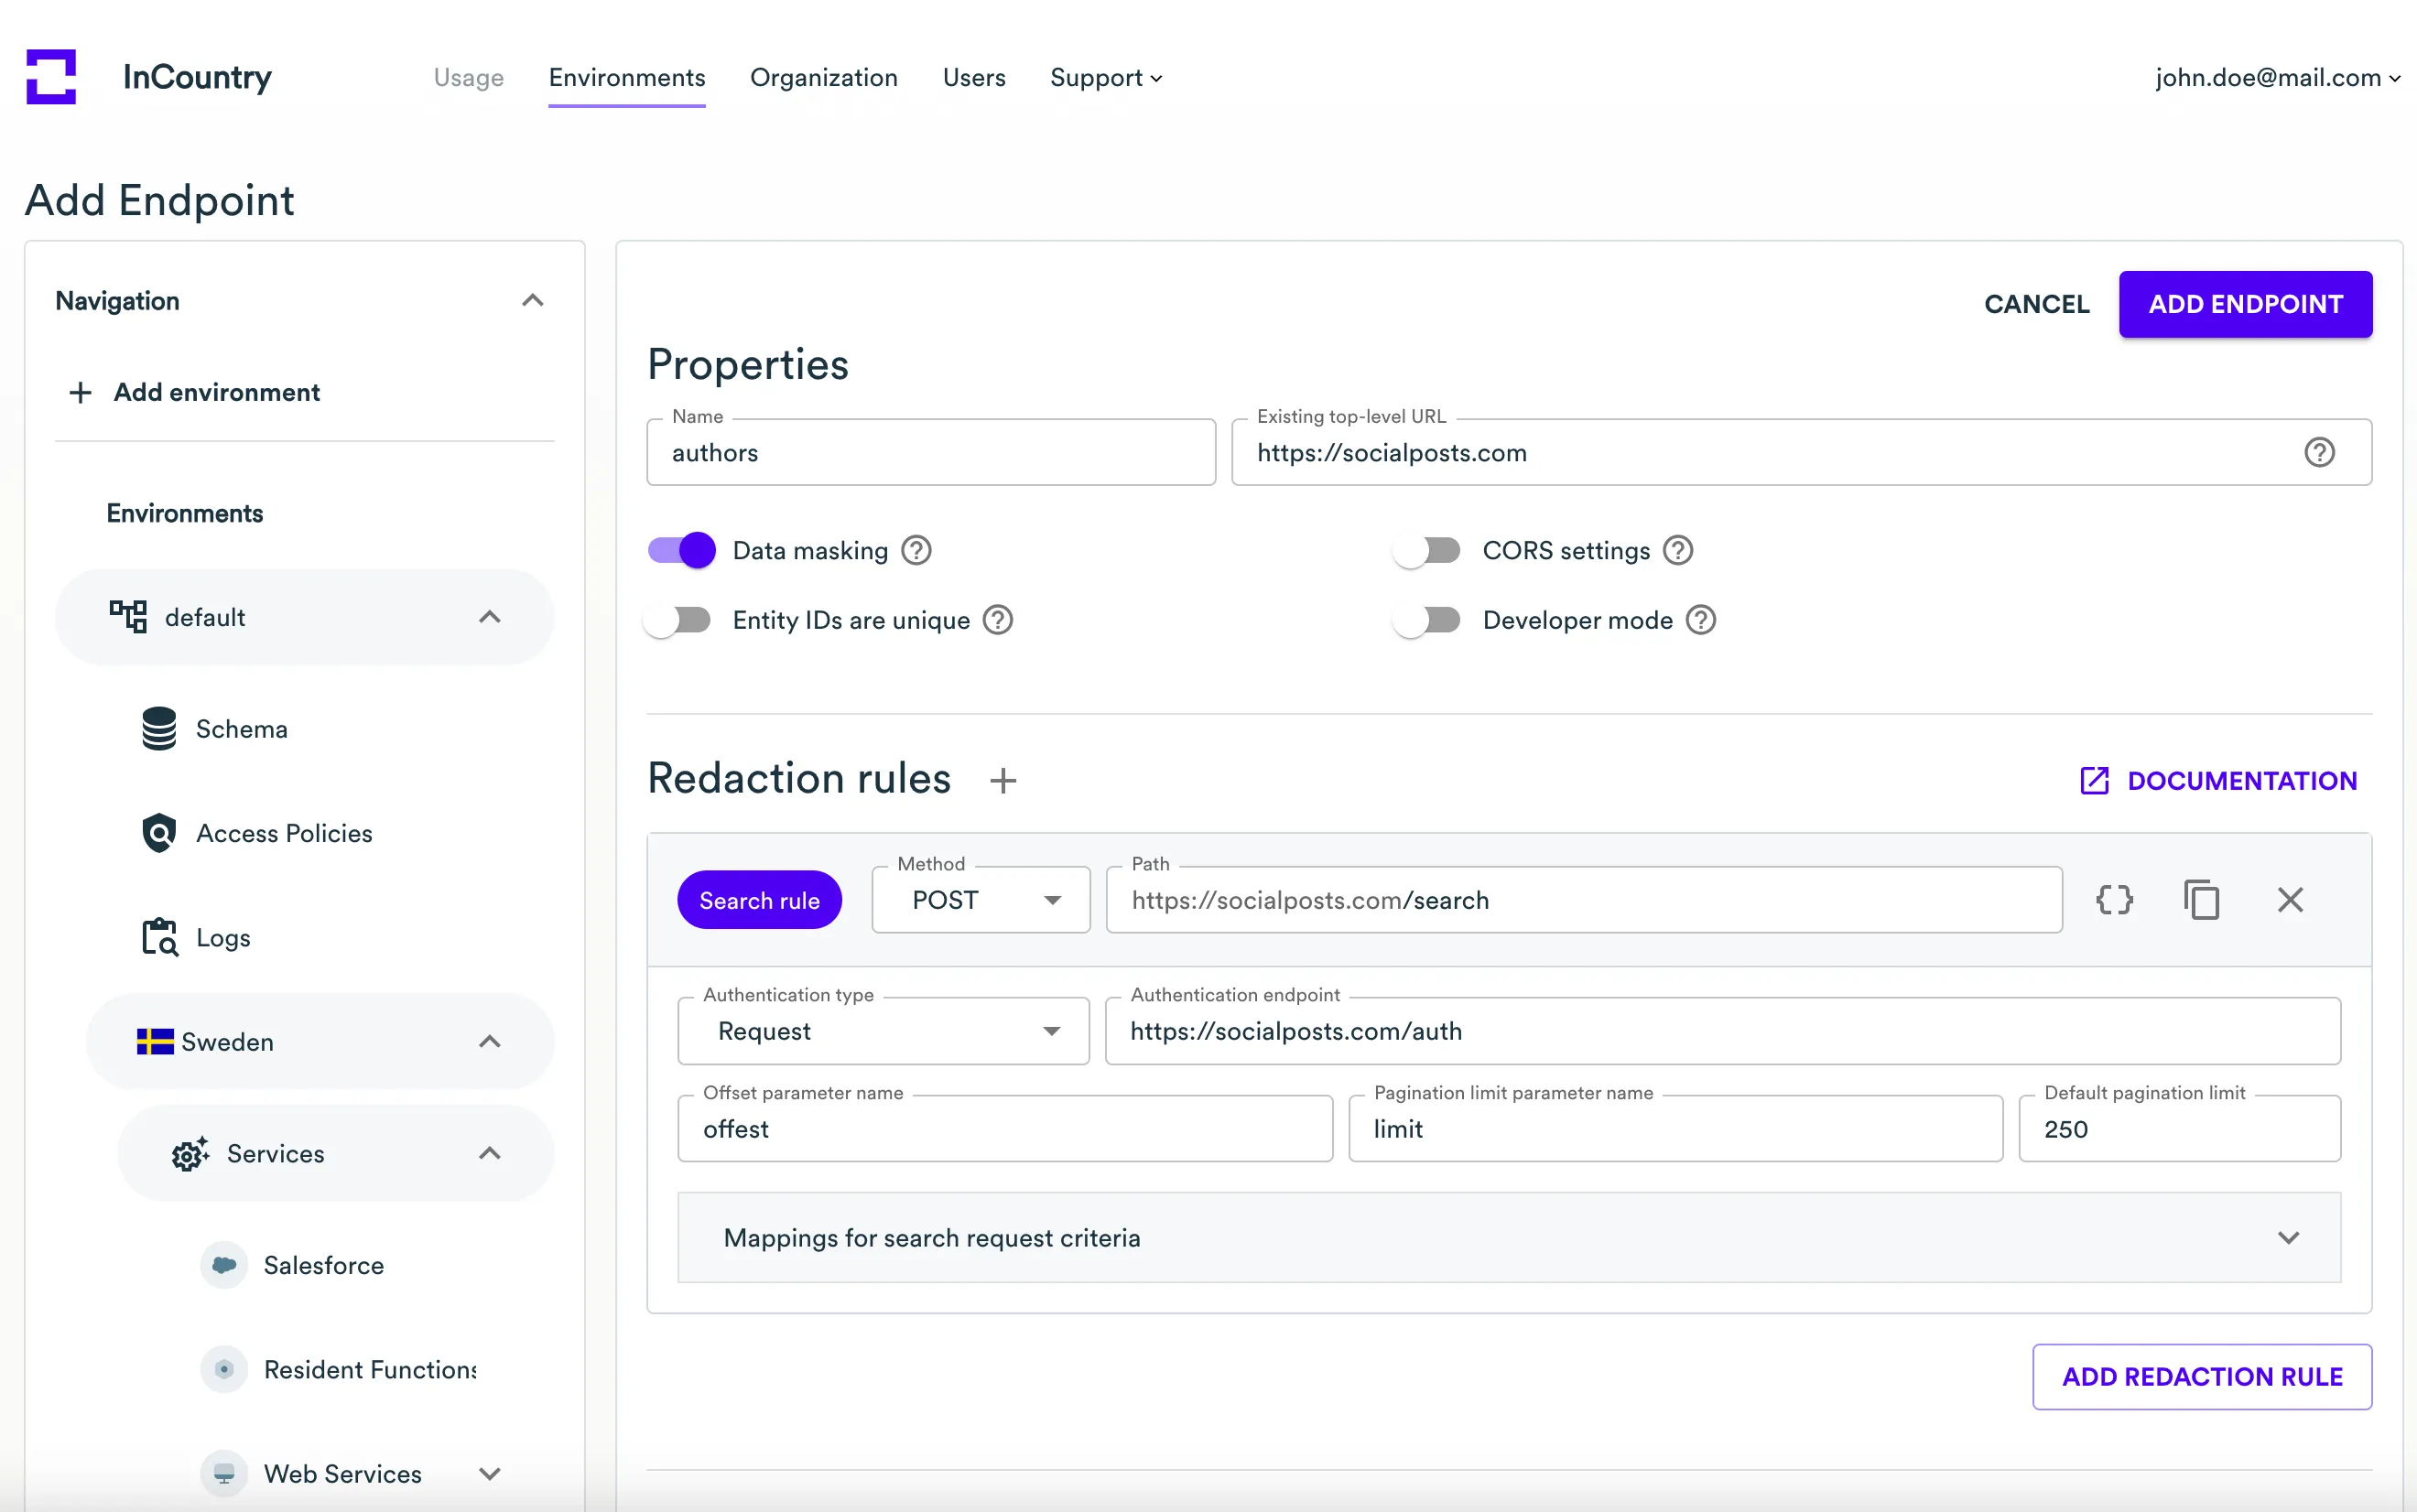Remove the search rule with the X icon
This screenshot has height=1512, width=2417.
point(2289,900)
